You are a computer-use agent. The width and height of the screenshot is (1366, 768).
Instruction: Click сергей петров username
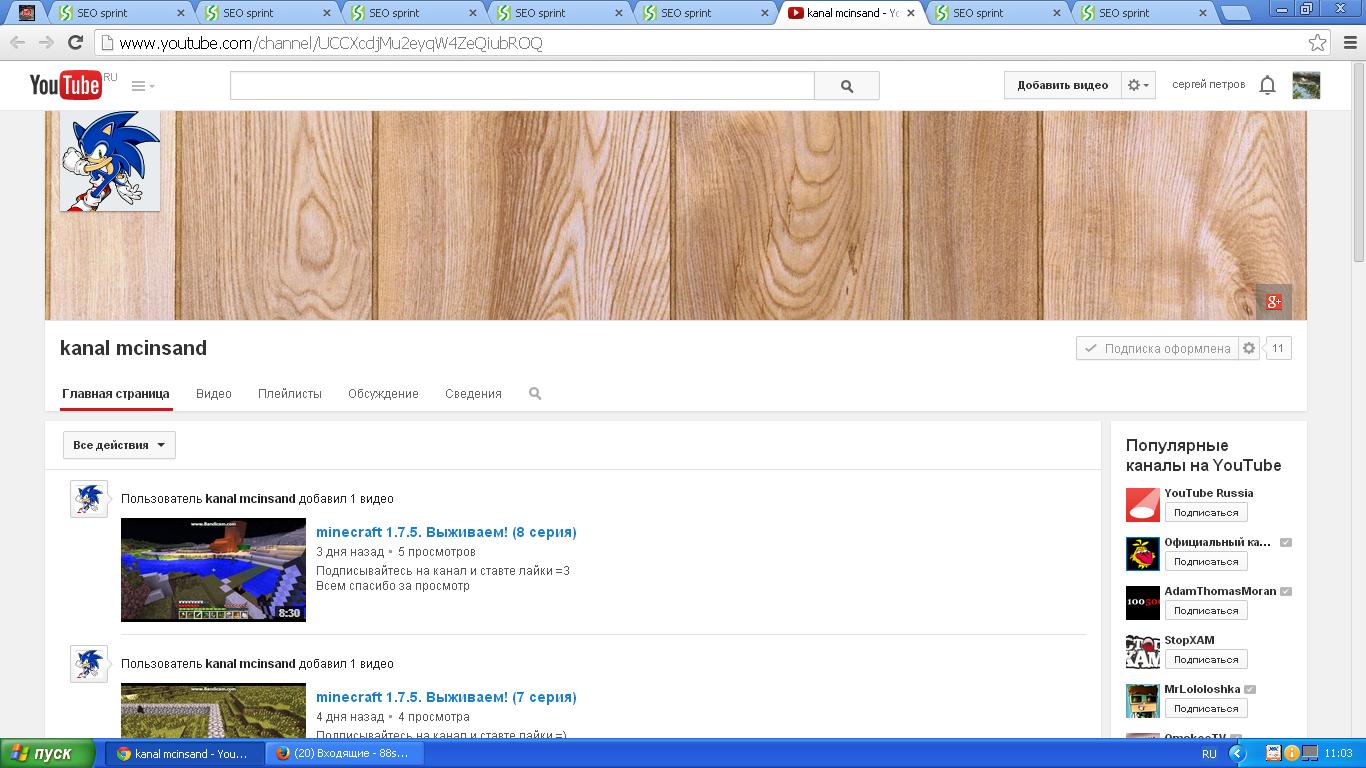(x=1209, y=85)
